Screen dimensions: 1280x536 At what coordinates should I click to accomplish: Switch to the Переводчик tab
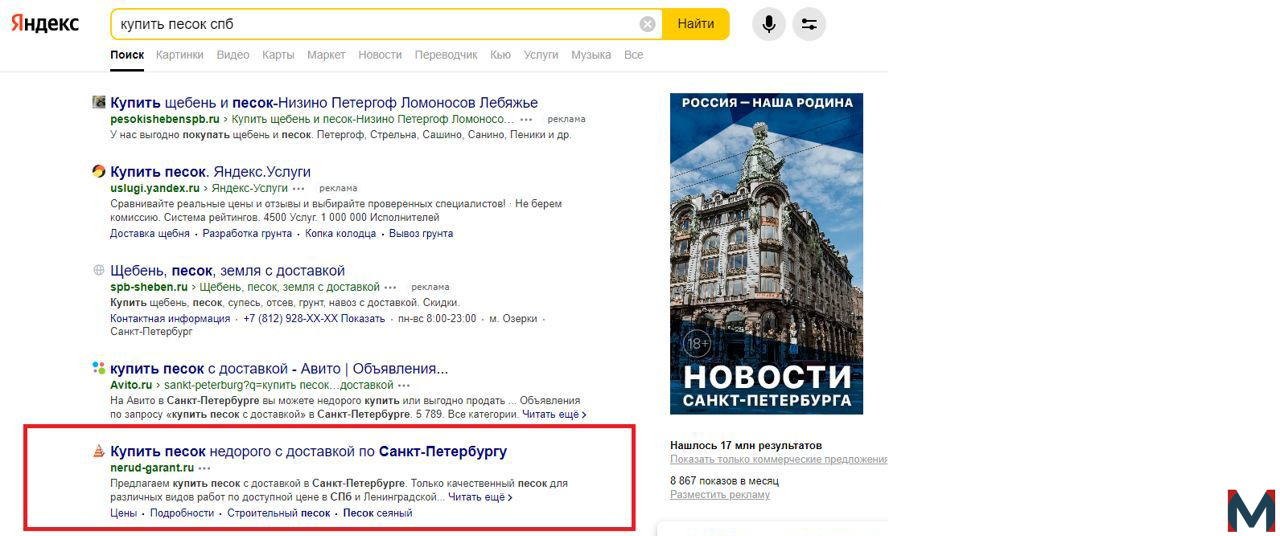[446, 55]
